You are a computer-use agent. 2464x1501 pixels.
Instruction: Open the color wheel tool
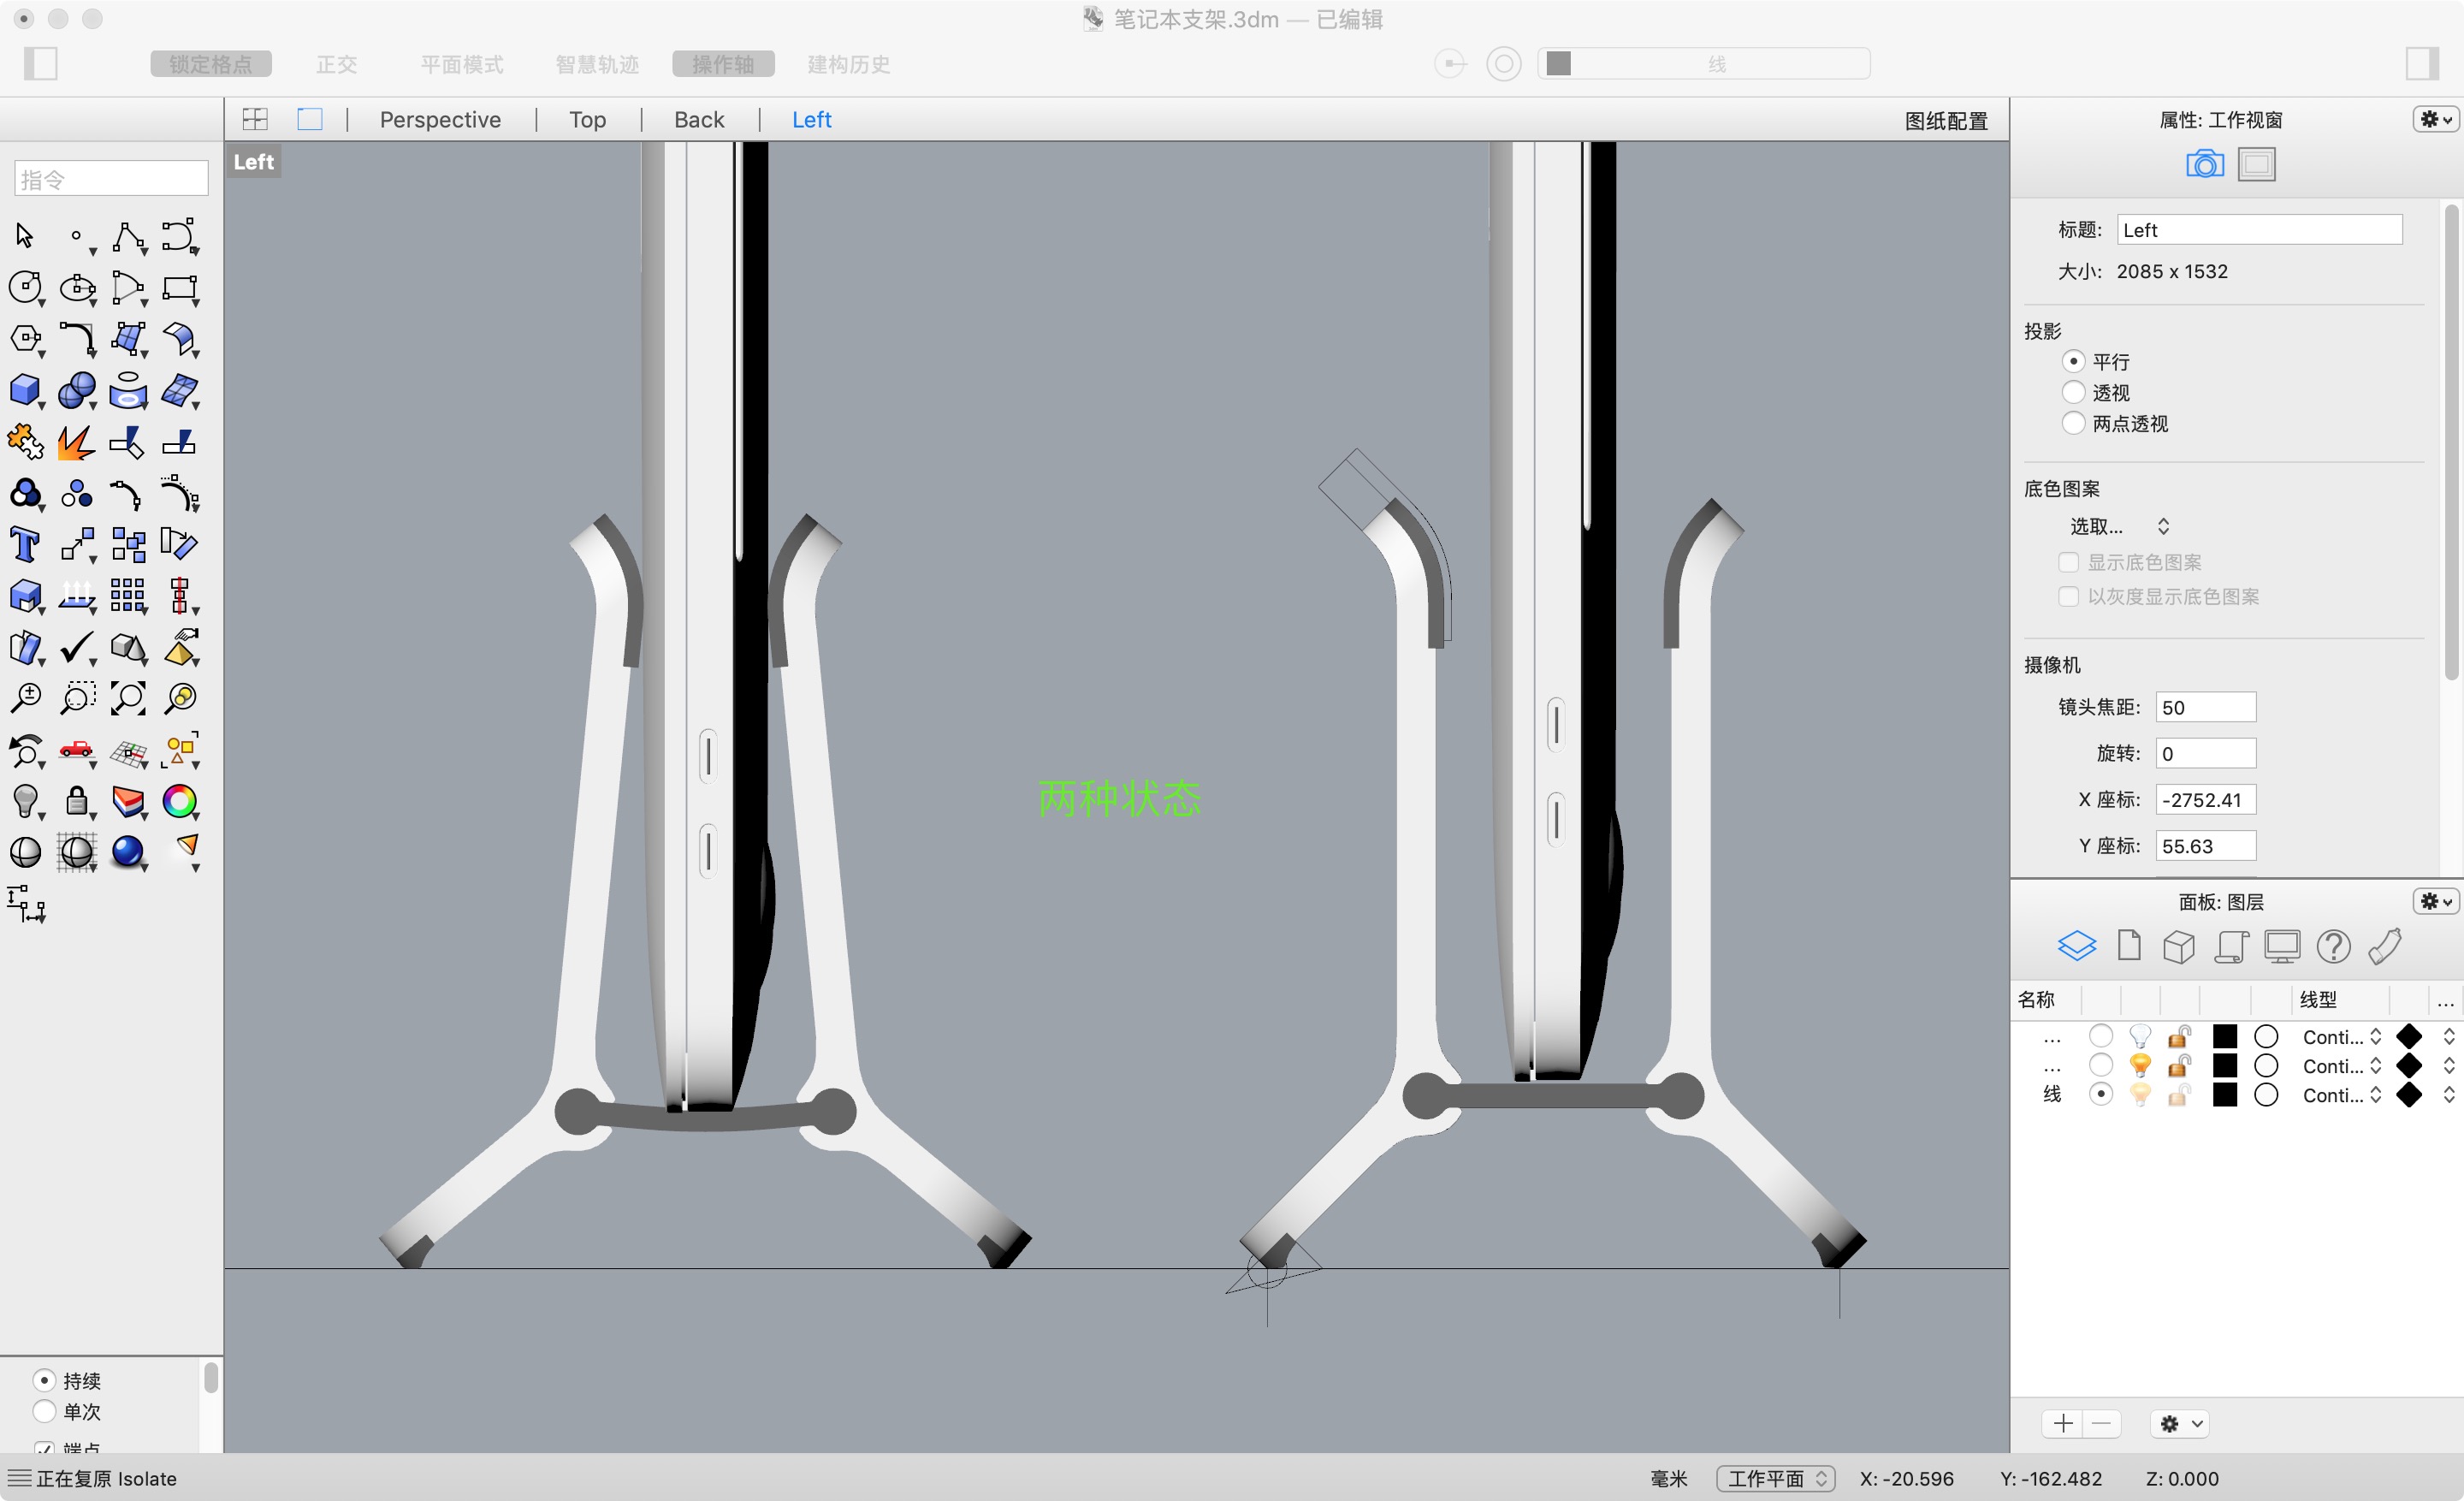[181, 802]
